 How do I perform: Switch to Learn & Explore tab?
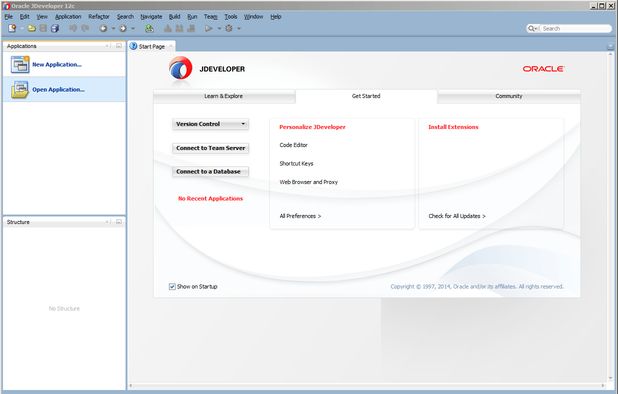click(x=224, y=96)
